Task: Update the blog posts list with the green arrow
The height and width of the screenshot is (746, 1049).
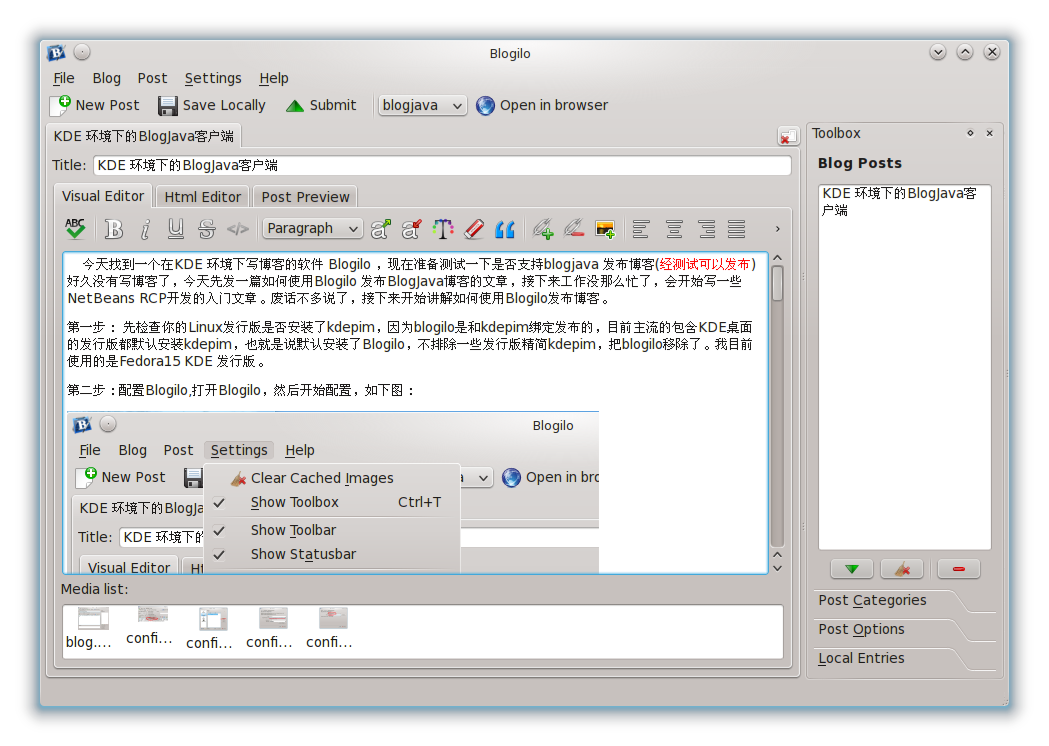Action: (x=852, y=569)
